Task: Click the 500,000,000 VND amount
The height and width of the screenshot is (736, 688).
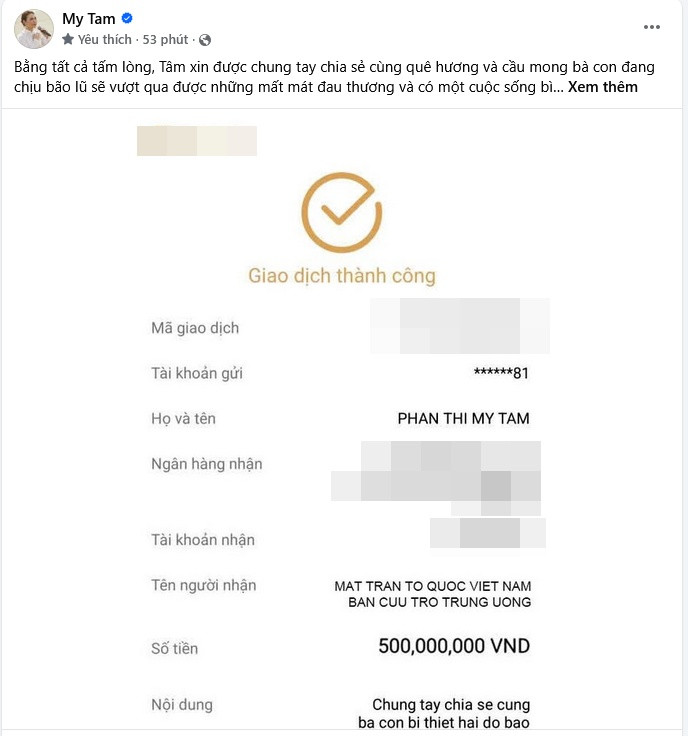Action: tap(454, 646)
